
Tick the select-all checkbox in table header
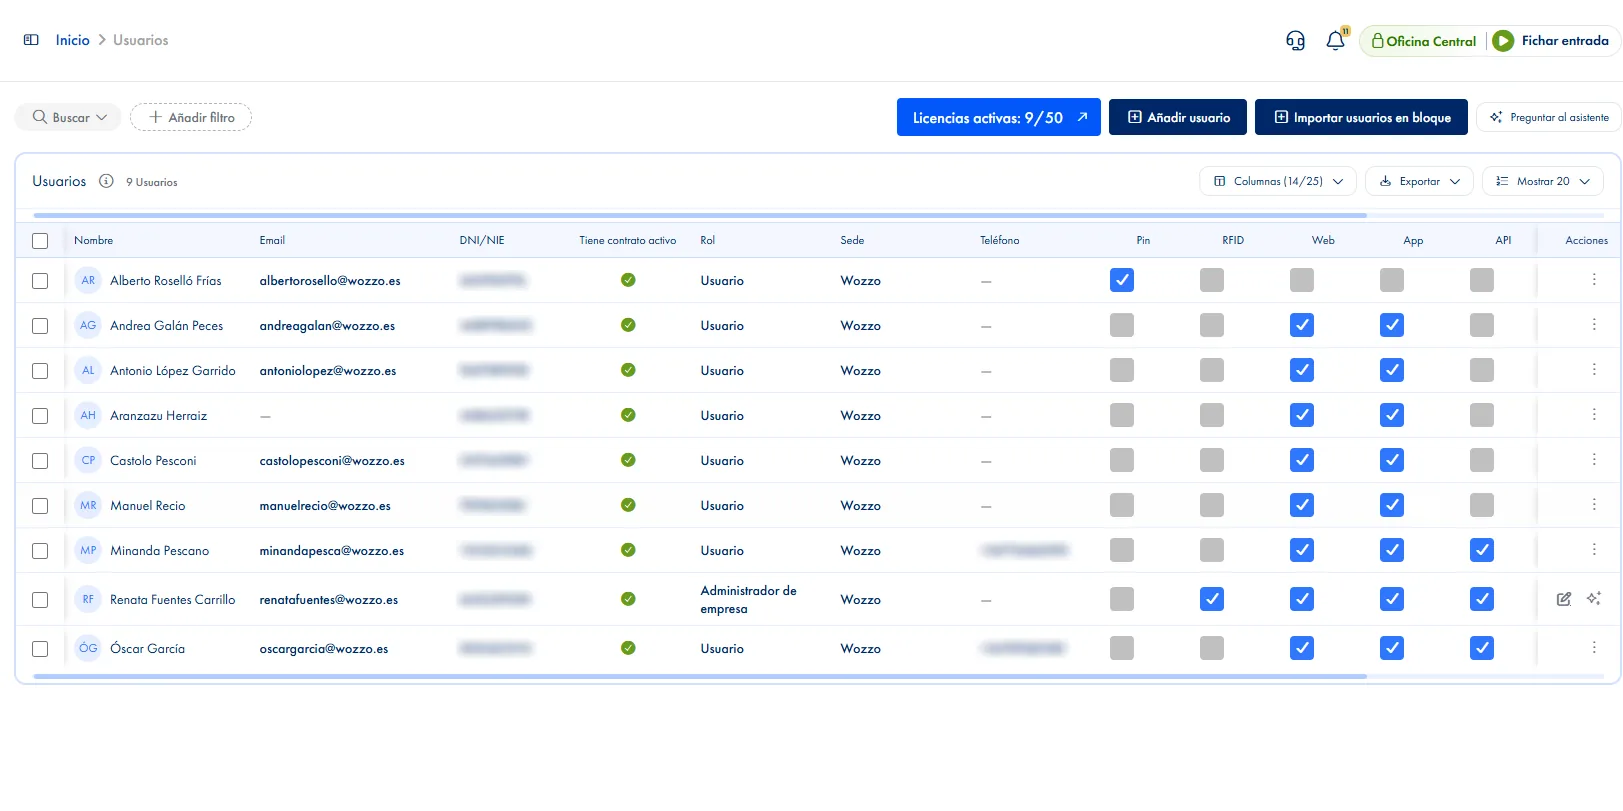coord(40,241)
